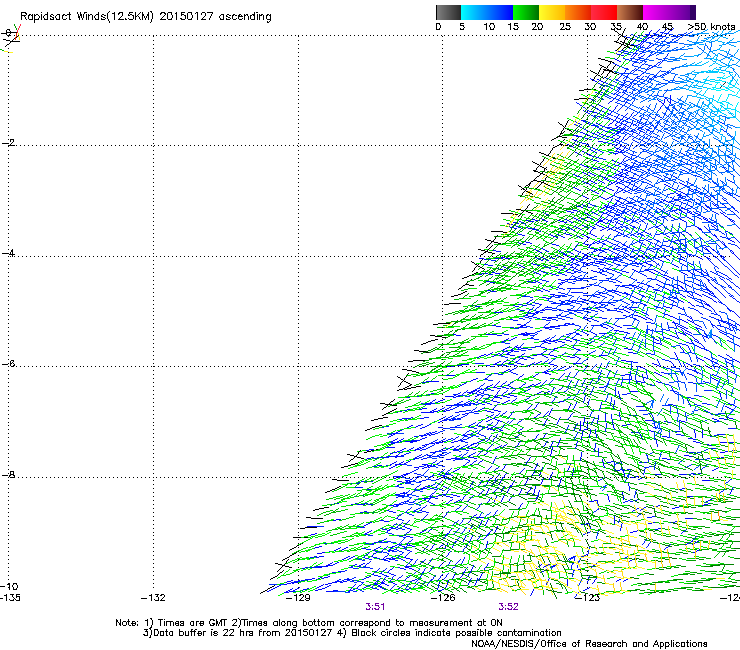Click the legend tick label '45'
The width and height of the screenshot is (740, 650).
[667, 27]
